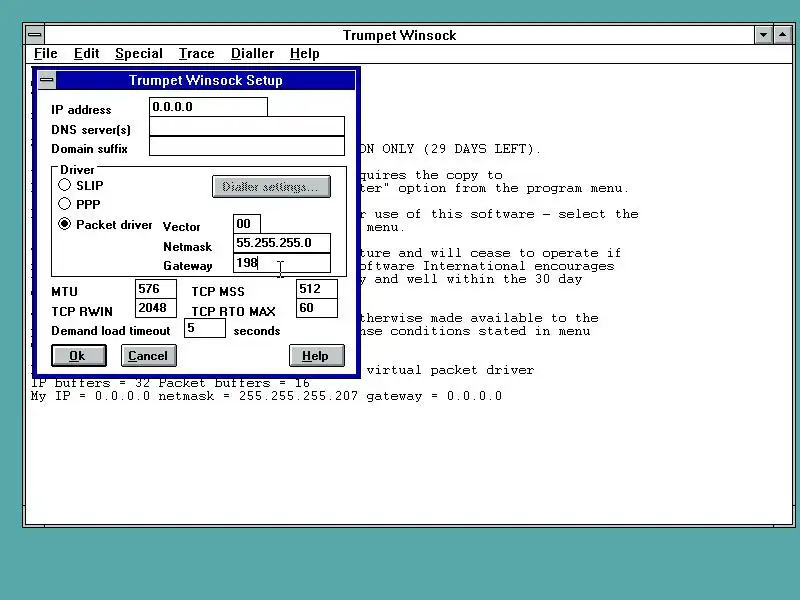Click the TCP RTO MAX value field
Viewport: 800px width, 600px height.
tap(317, 308)
